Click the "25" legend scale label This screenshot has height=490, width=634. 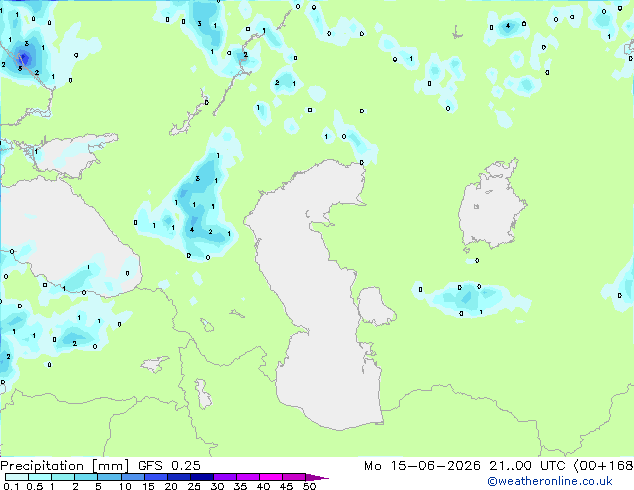(194, 486)
